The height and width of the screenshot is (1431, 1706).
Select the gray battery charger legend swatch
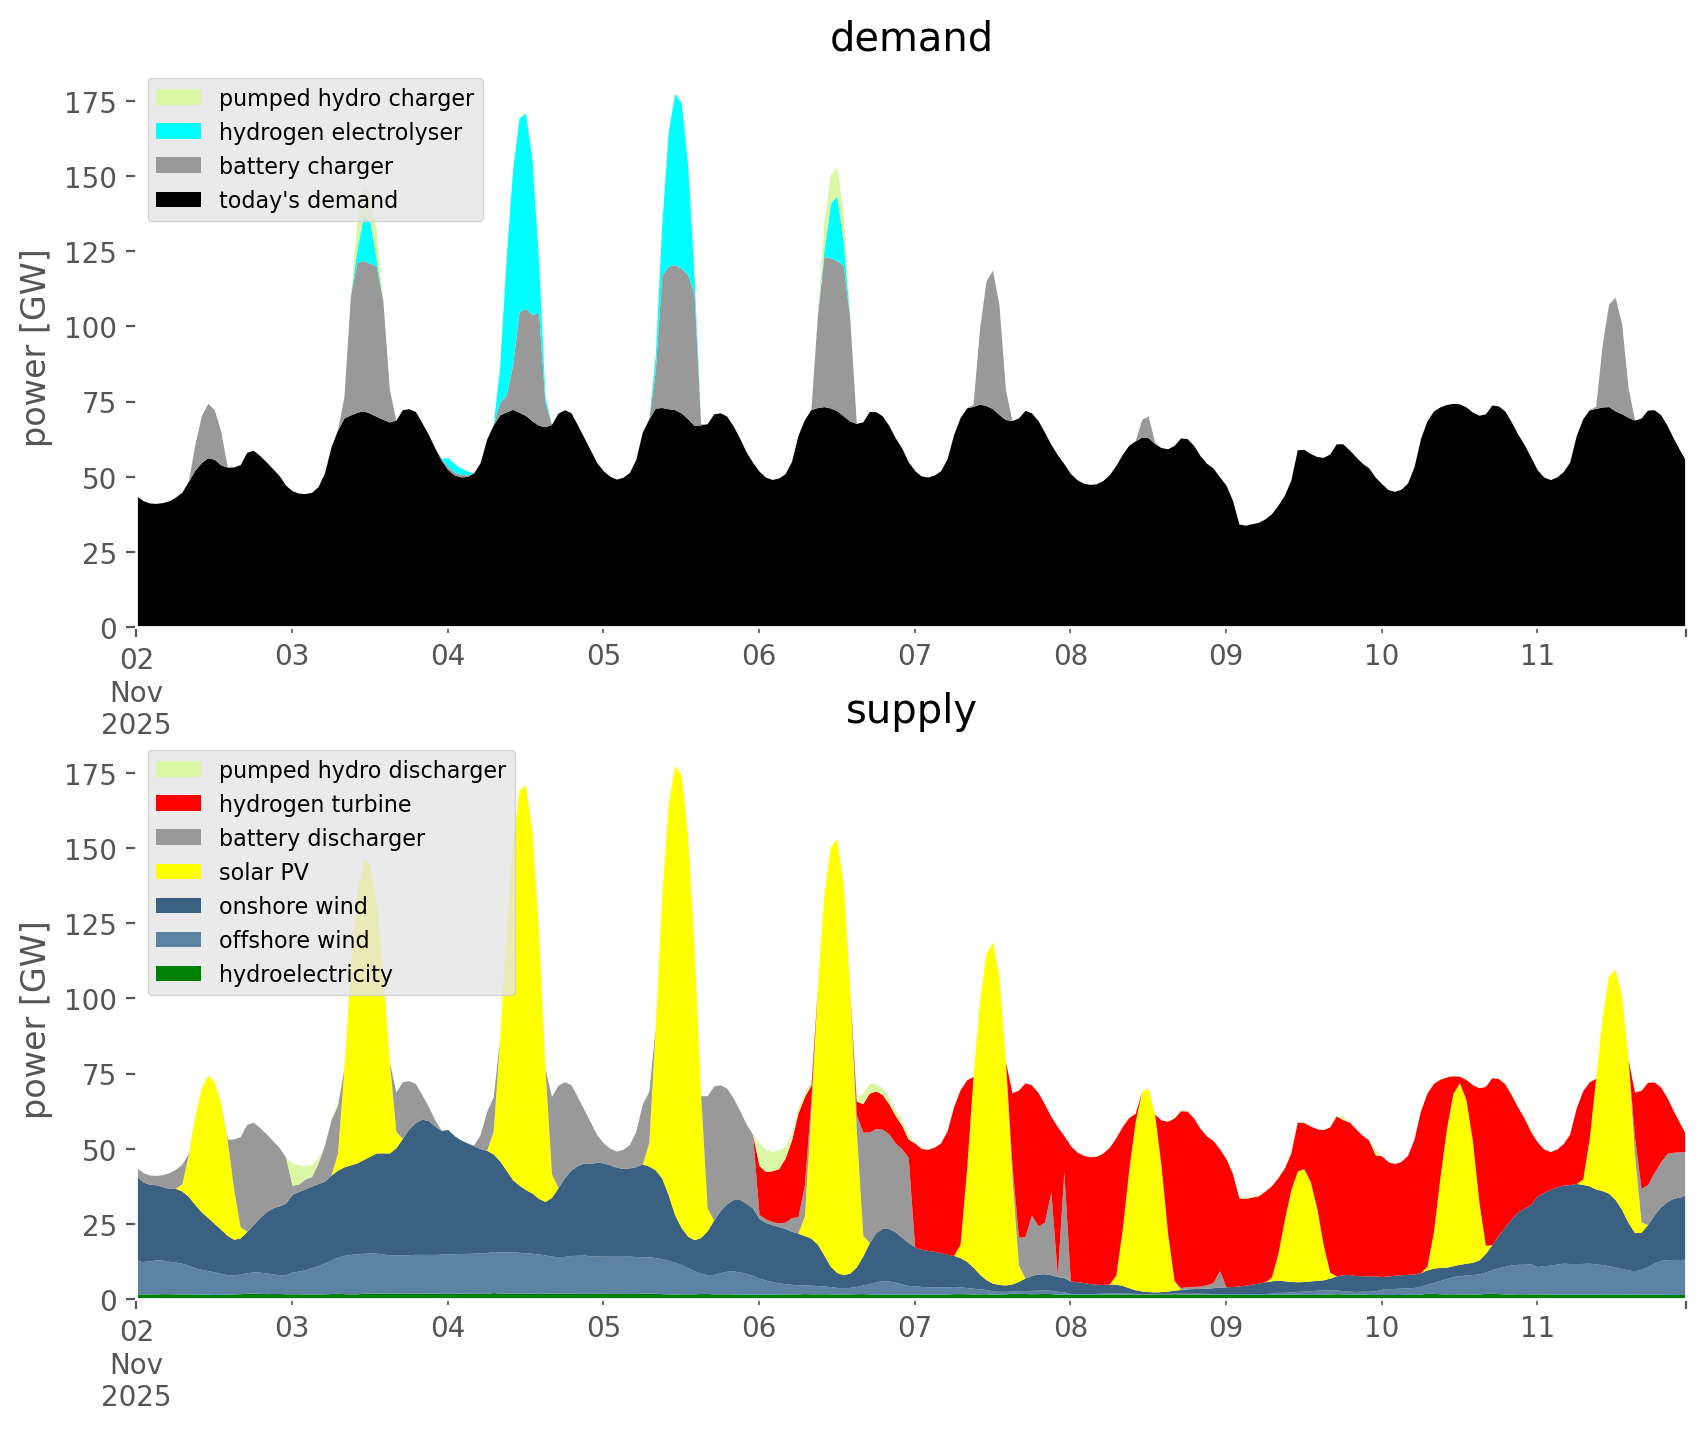coord(179,166)
